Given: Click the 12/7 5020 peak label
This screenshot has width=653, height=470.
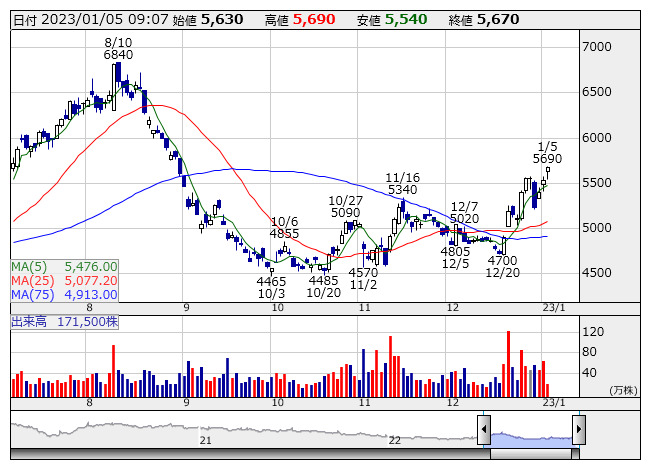Looking at the screenshot, I should (x=464, y=213).
